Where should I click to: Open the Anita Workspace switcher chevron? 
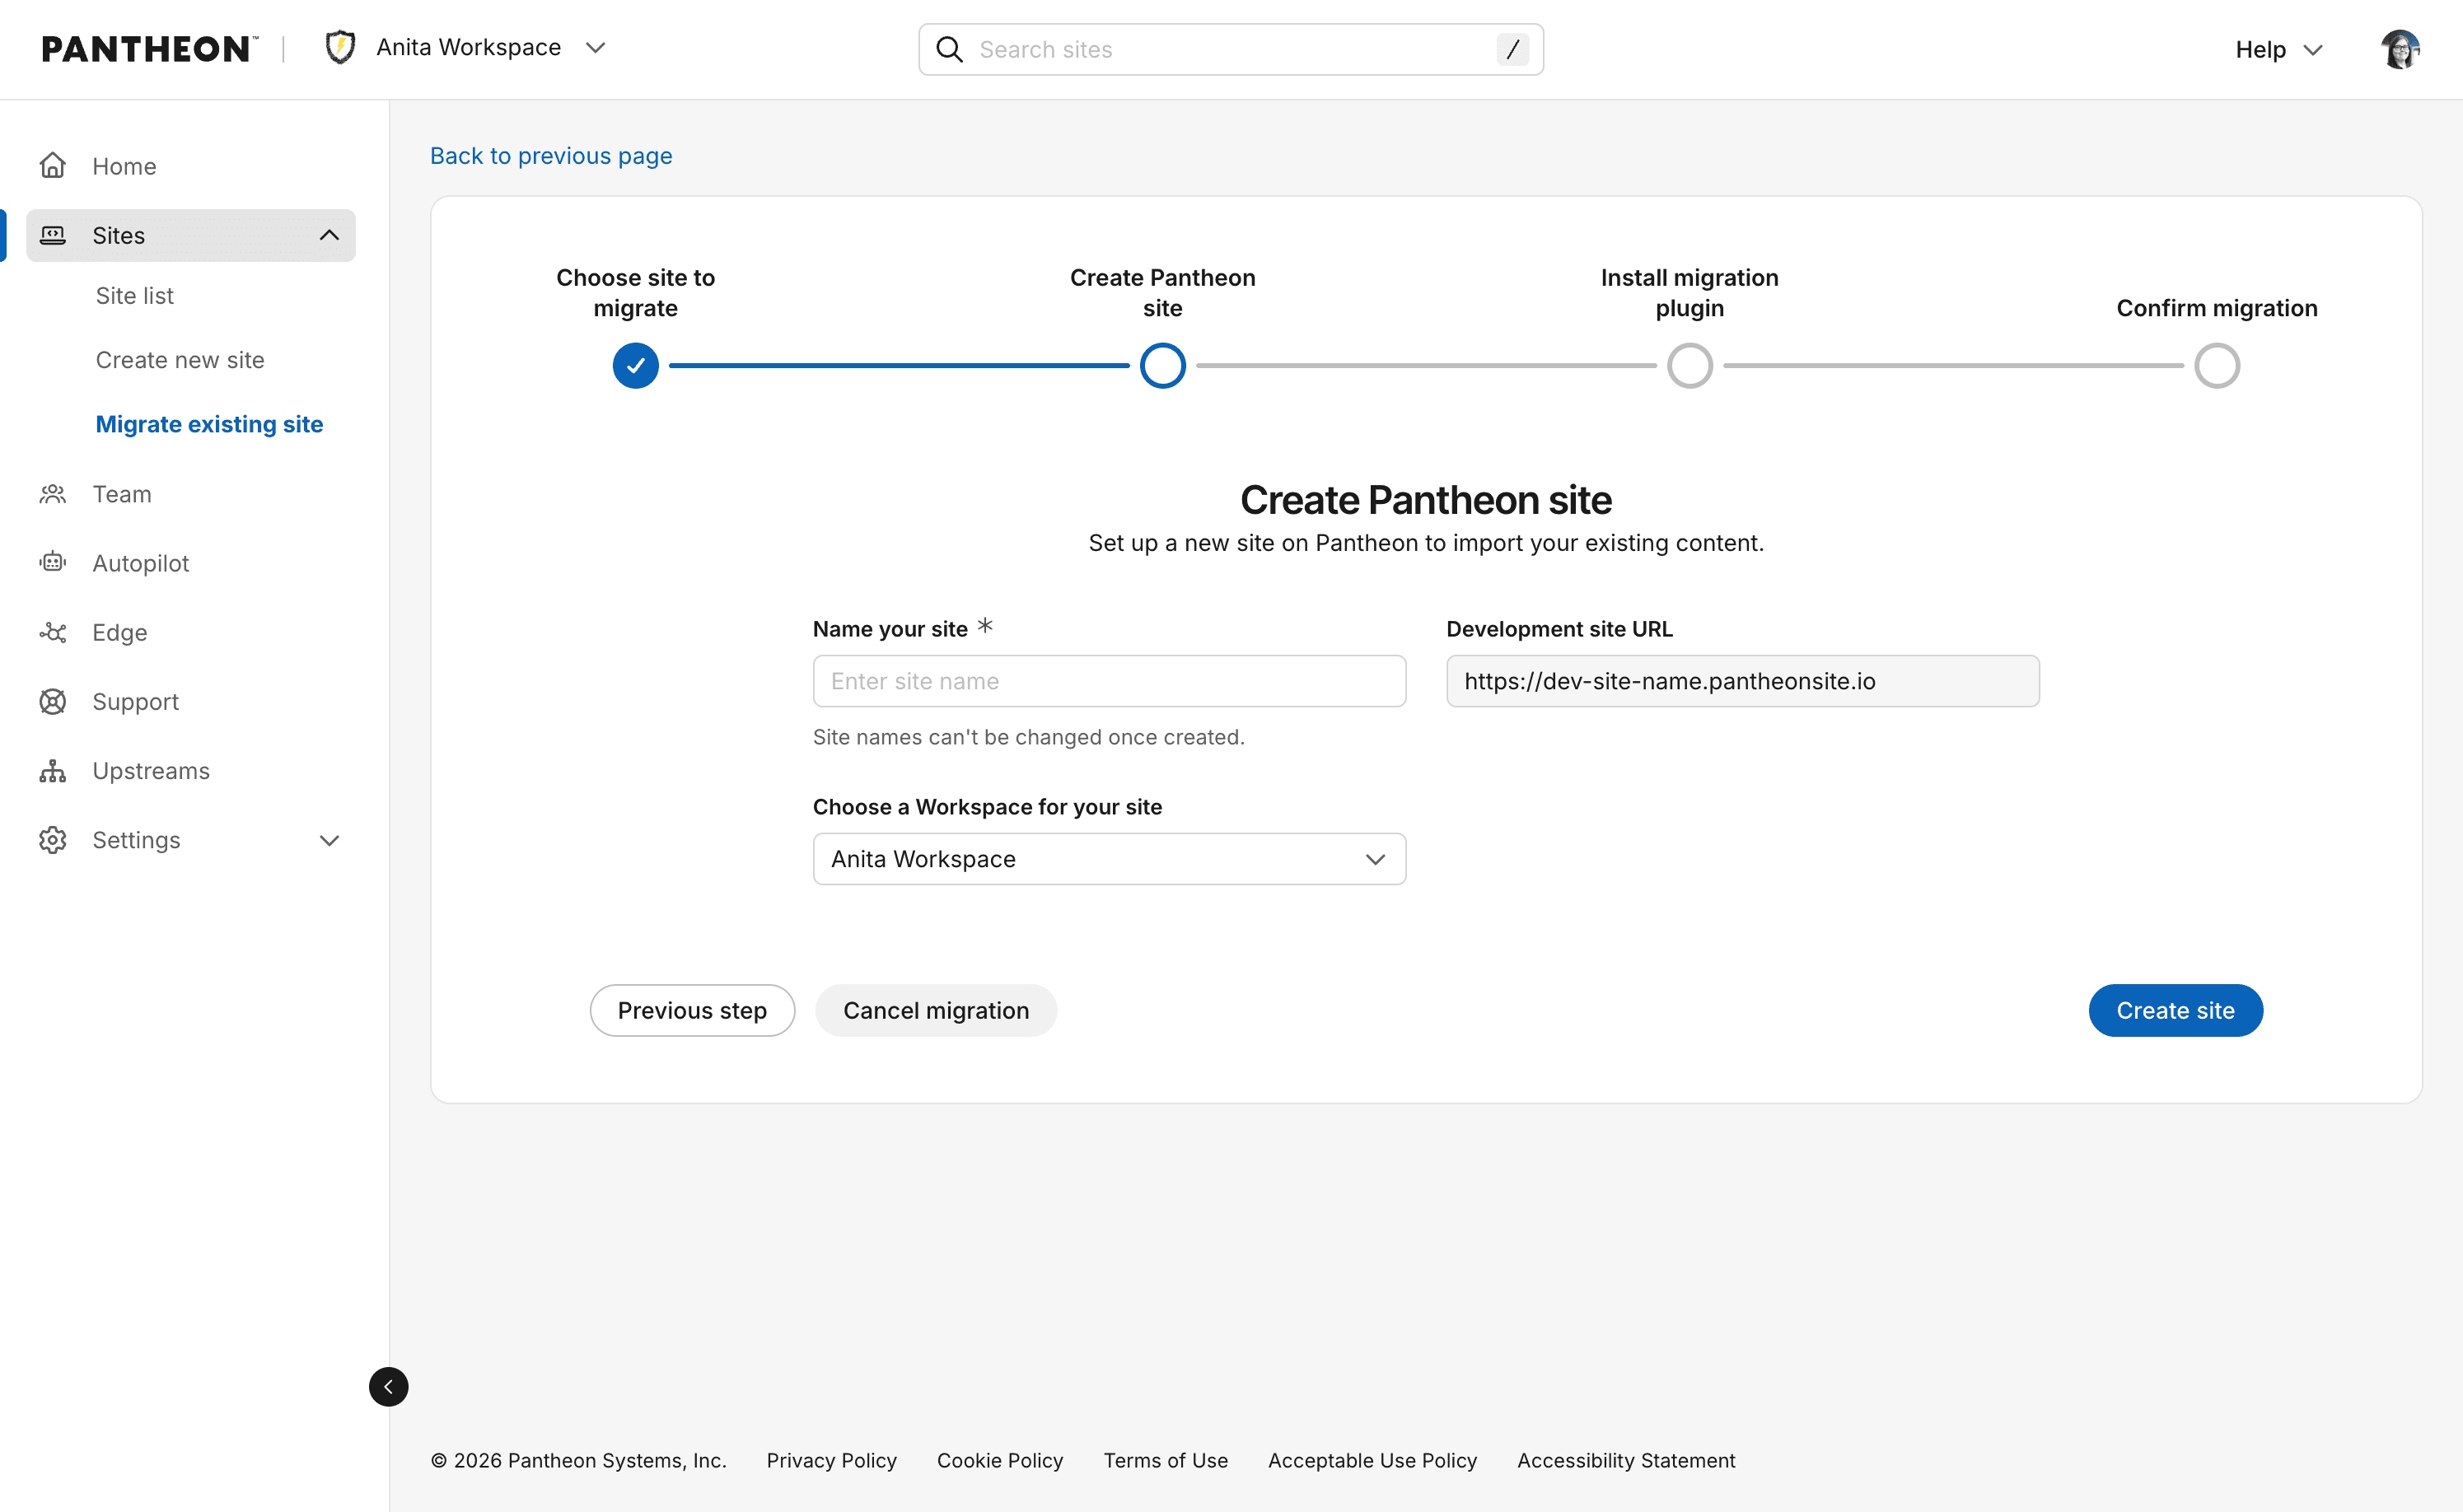pos(596,48)
